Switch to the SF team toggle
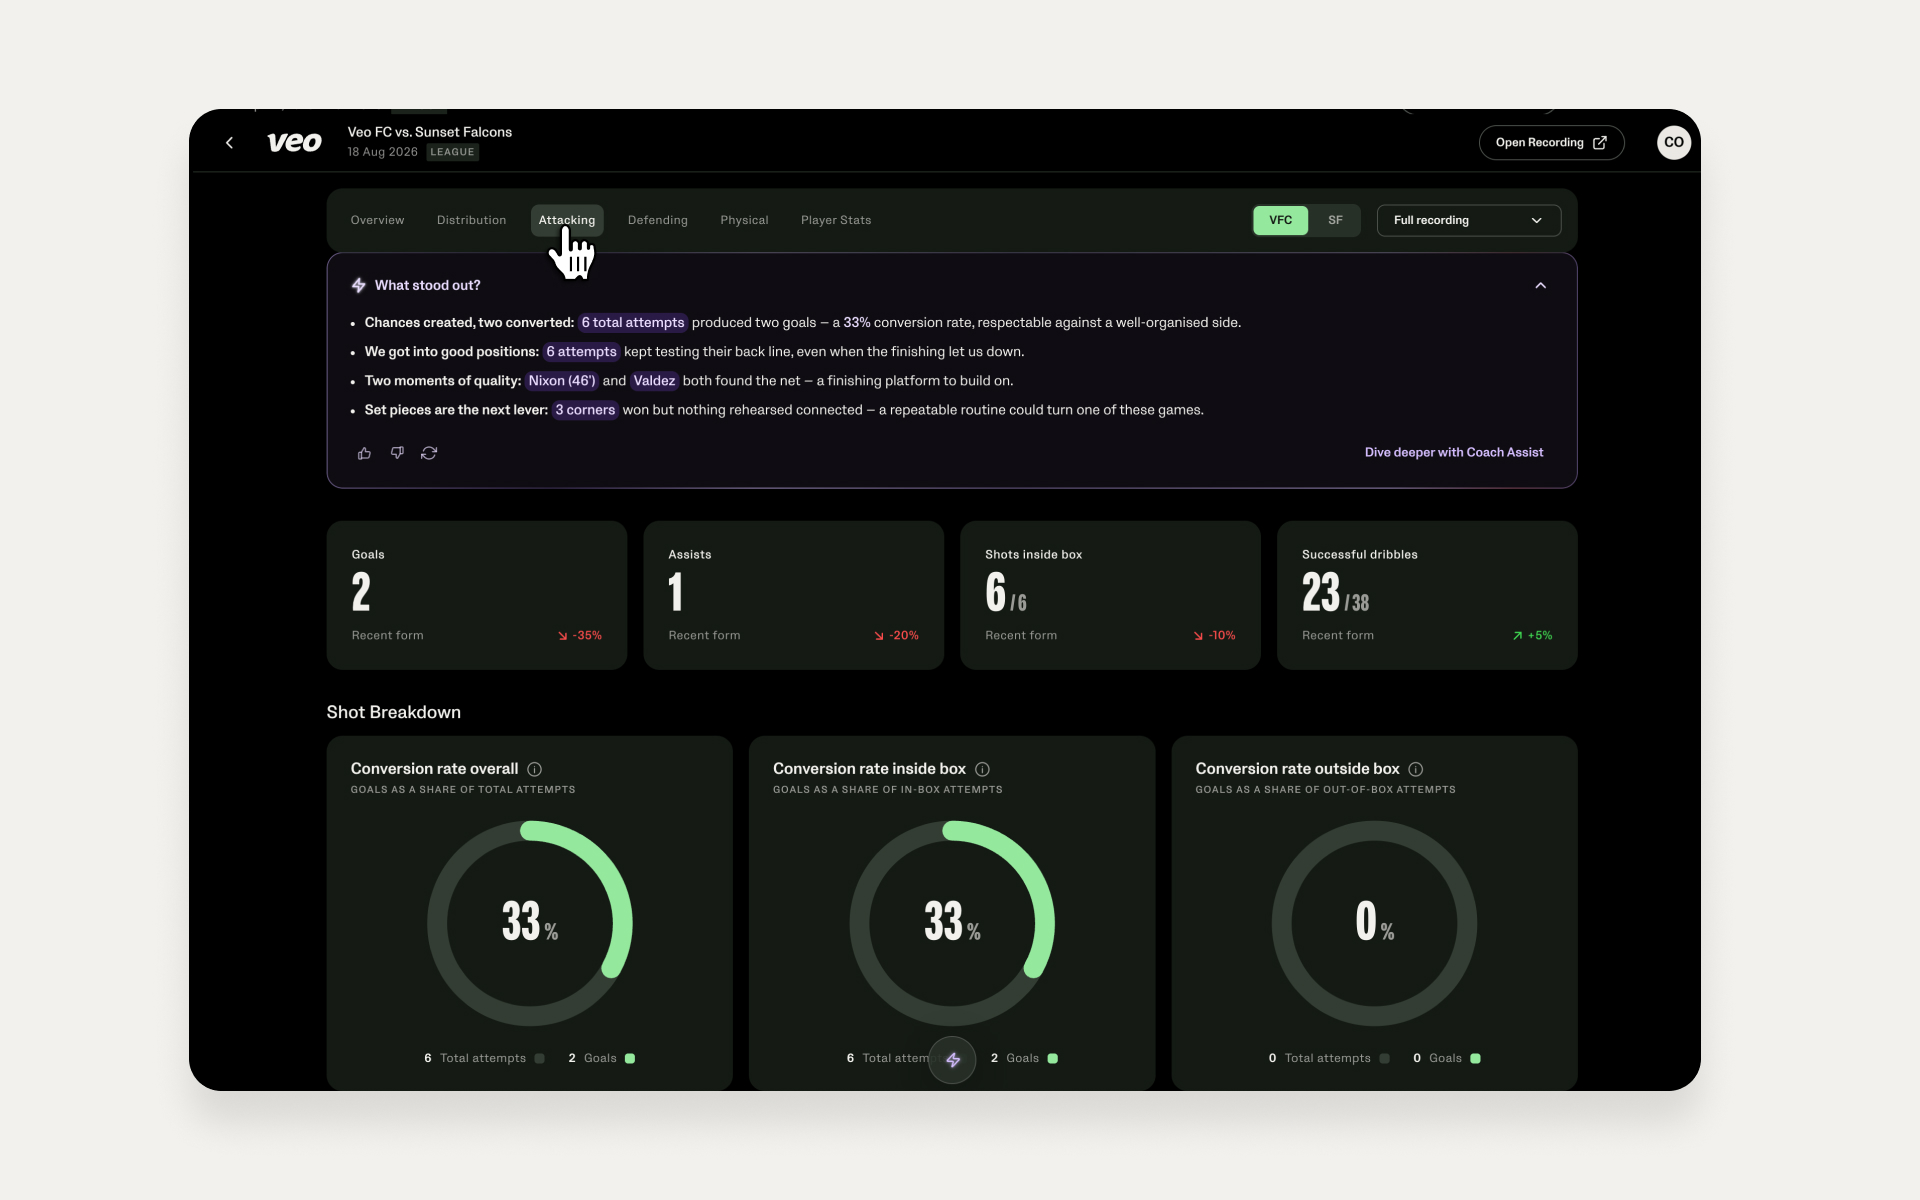This screenshot has height=1200, width=1920. pyautogui.click(x=1335, y=220)
